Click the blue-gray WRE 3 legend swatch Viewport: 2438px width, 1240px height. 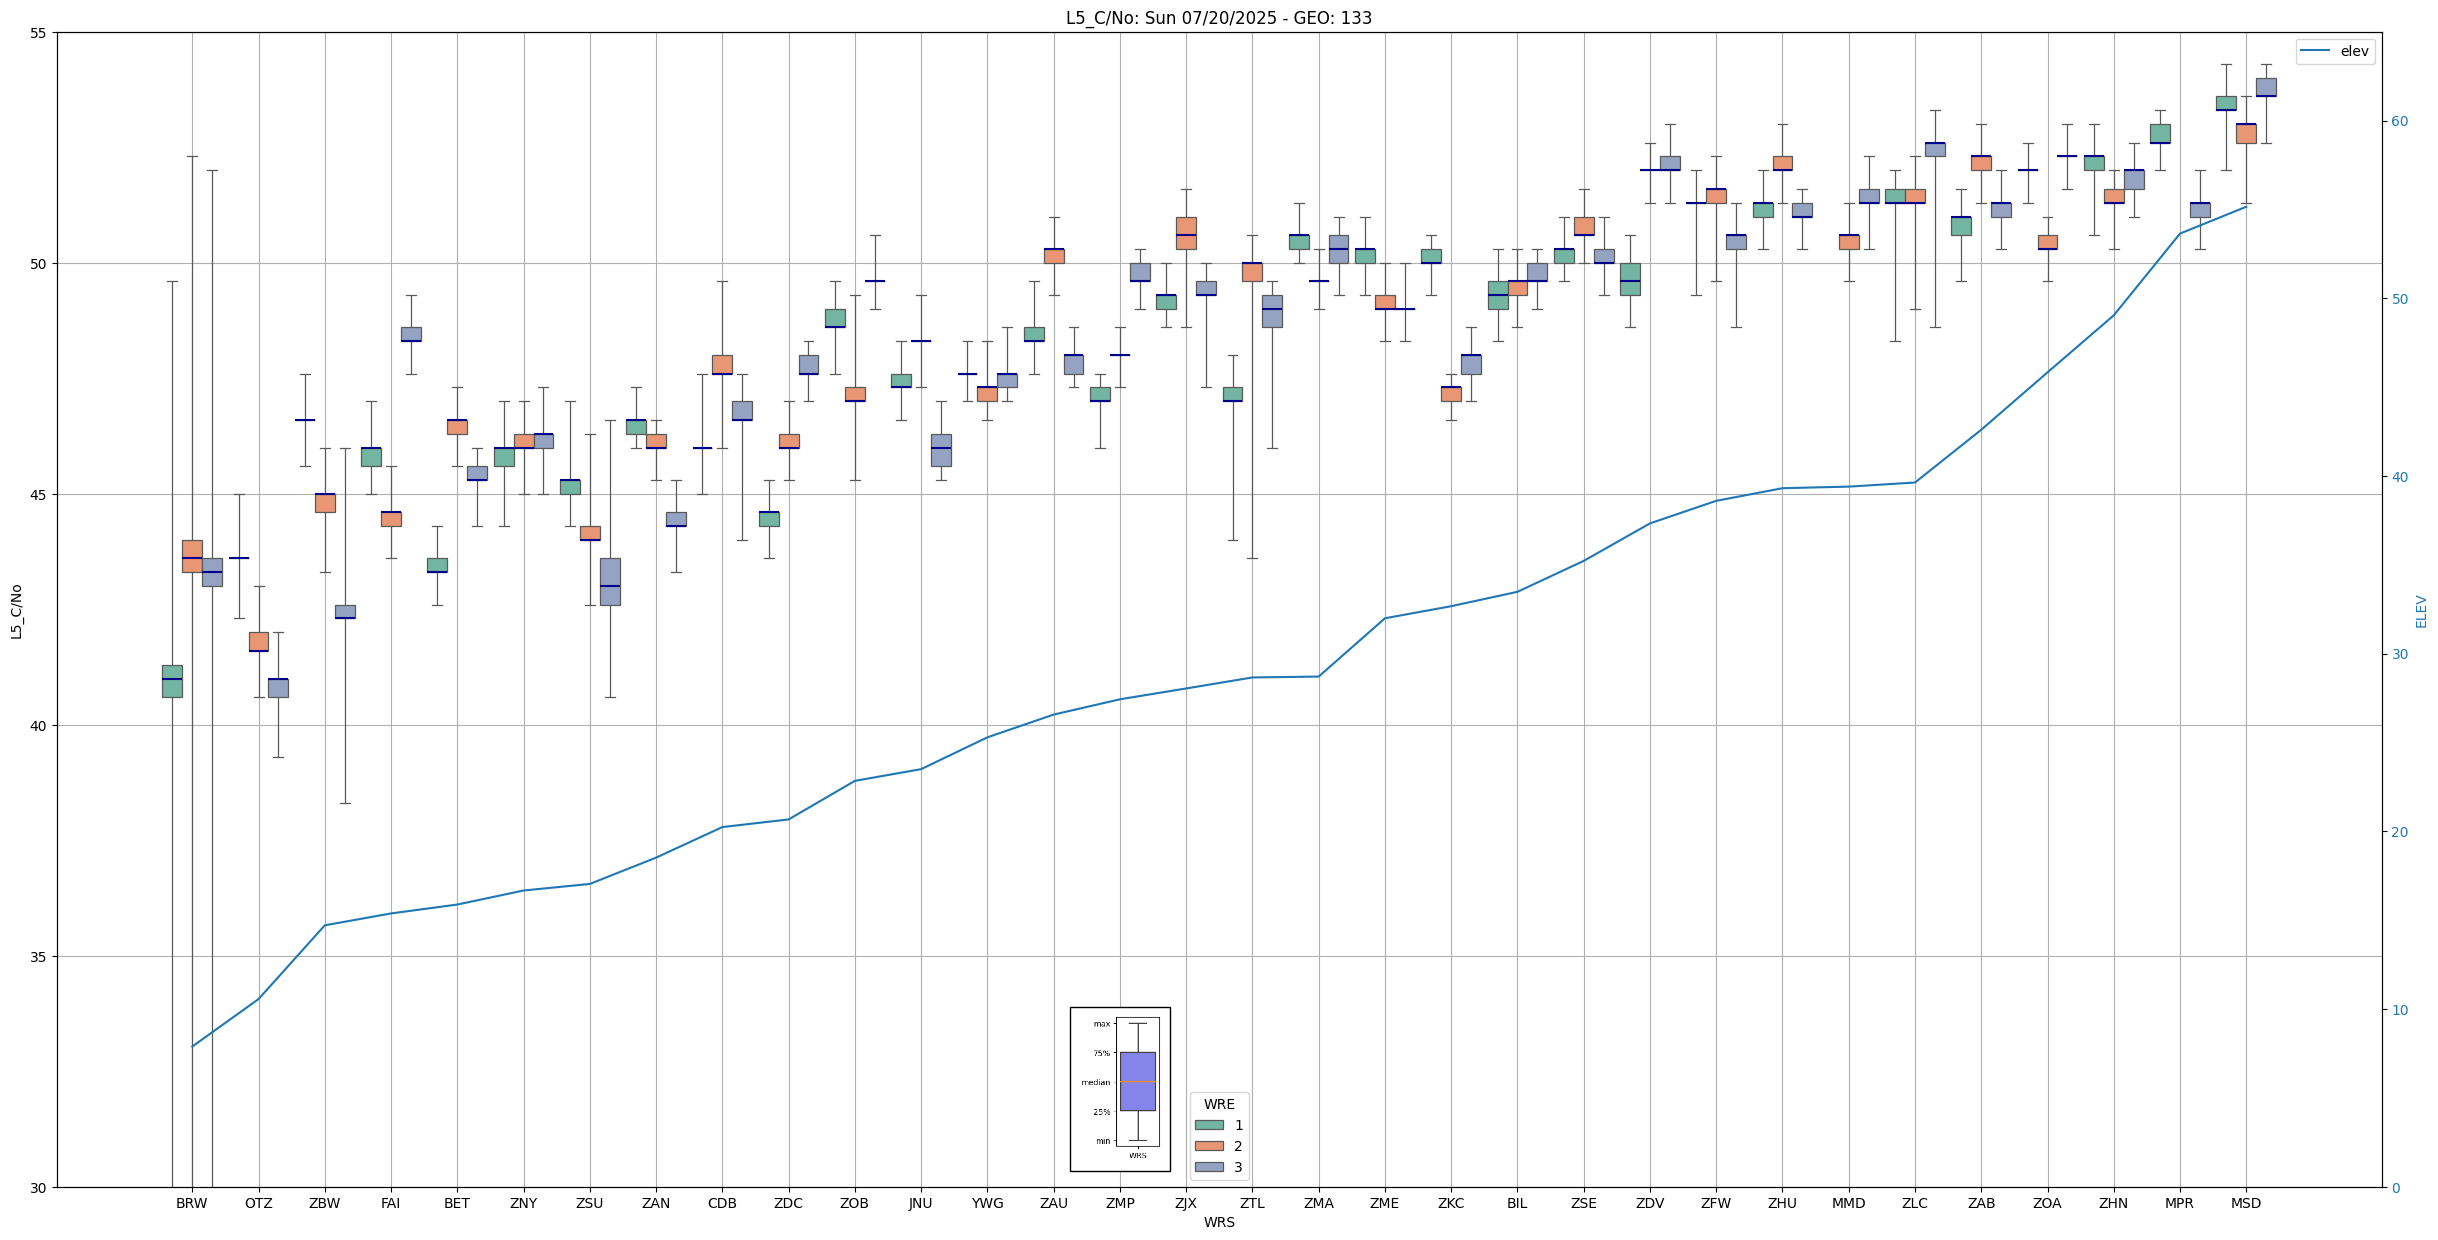[x=1209, y=1167]
